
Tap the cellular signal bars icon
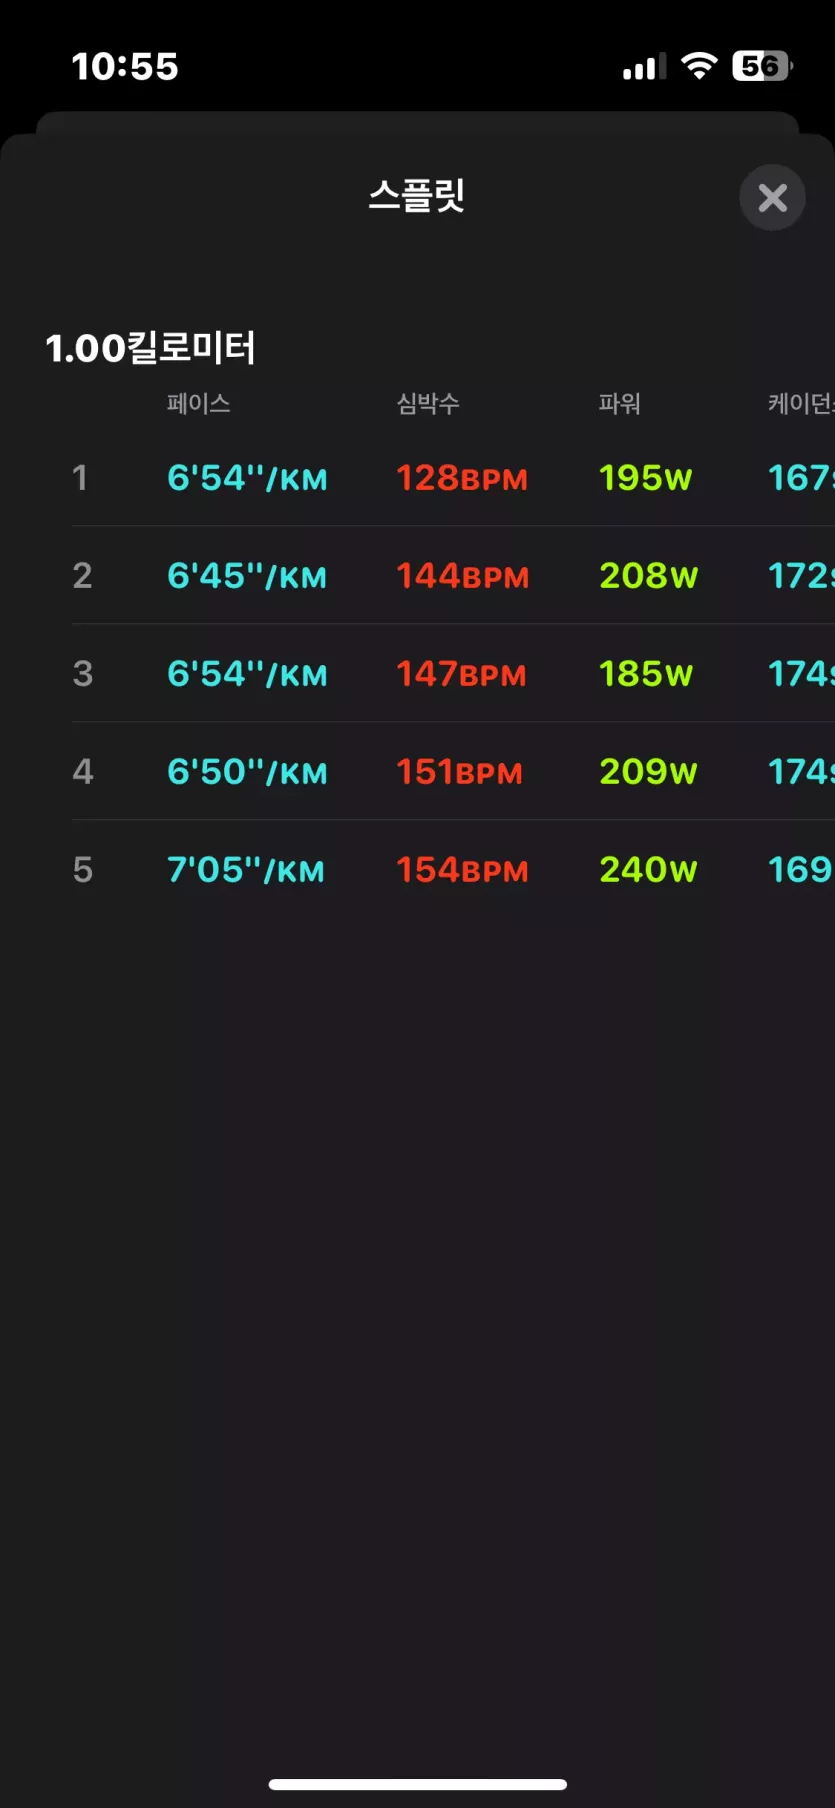pyautogui.click(x=644, y=67)
